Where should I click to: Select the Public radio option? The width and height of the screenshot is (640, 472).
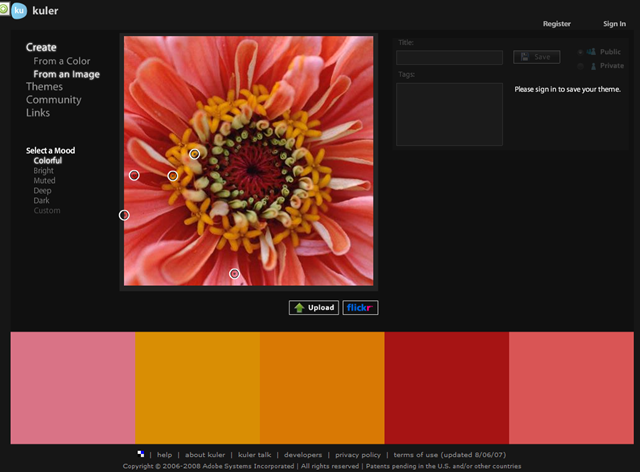click(580, 52)
